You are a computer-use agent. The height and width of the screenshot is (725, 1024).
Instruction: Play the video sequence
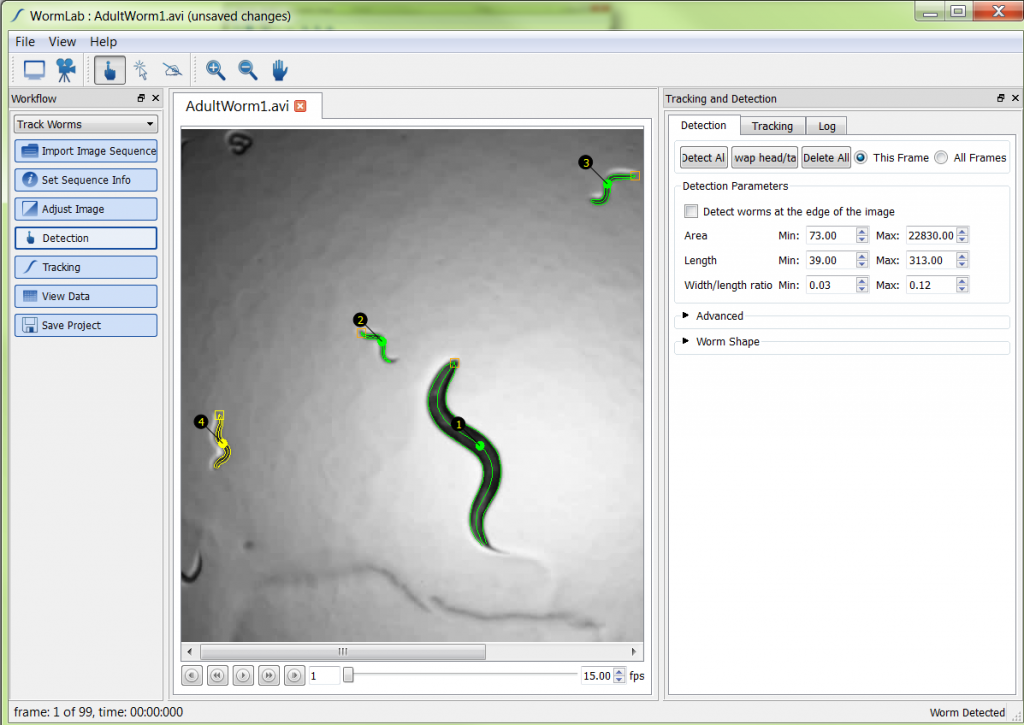coord(243,675)
